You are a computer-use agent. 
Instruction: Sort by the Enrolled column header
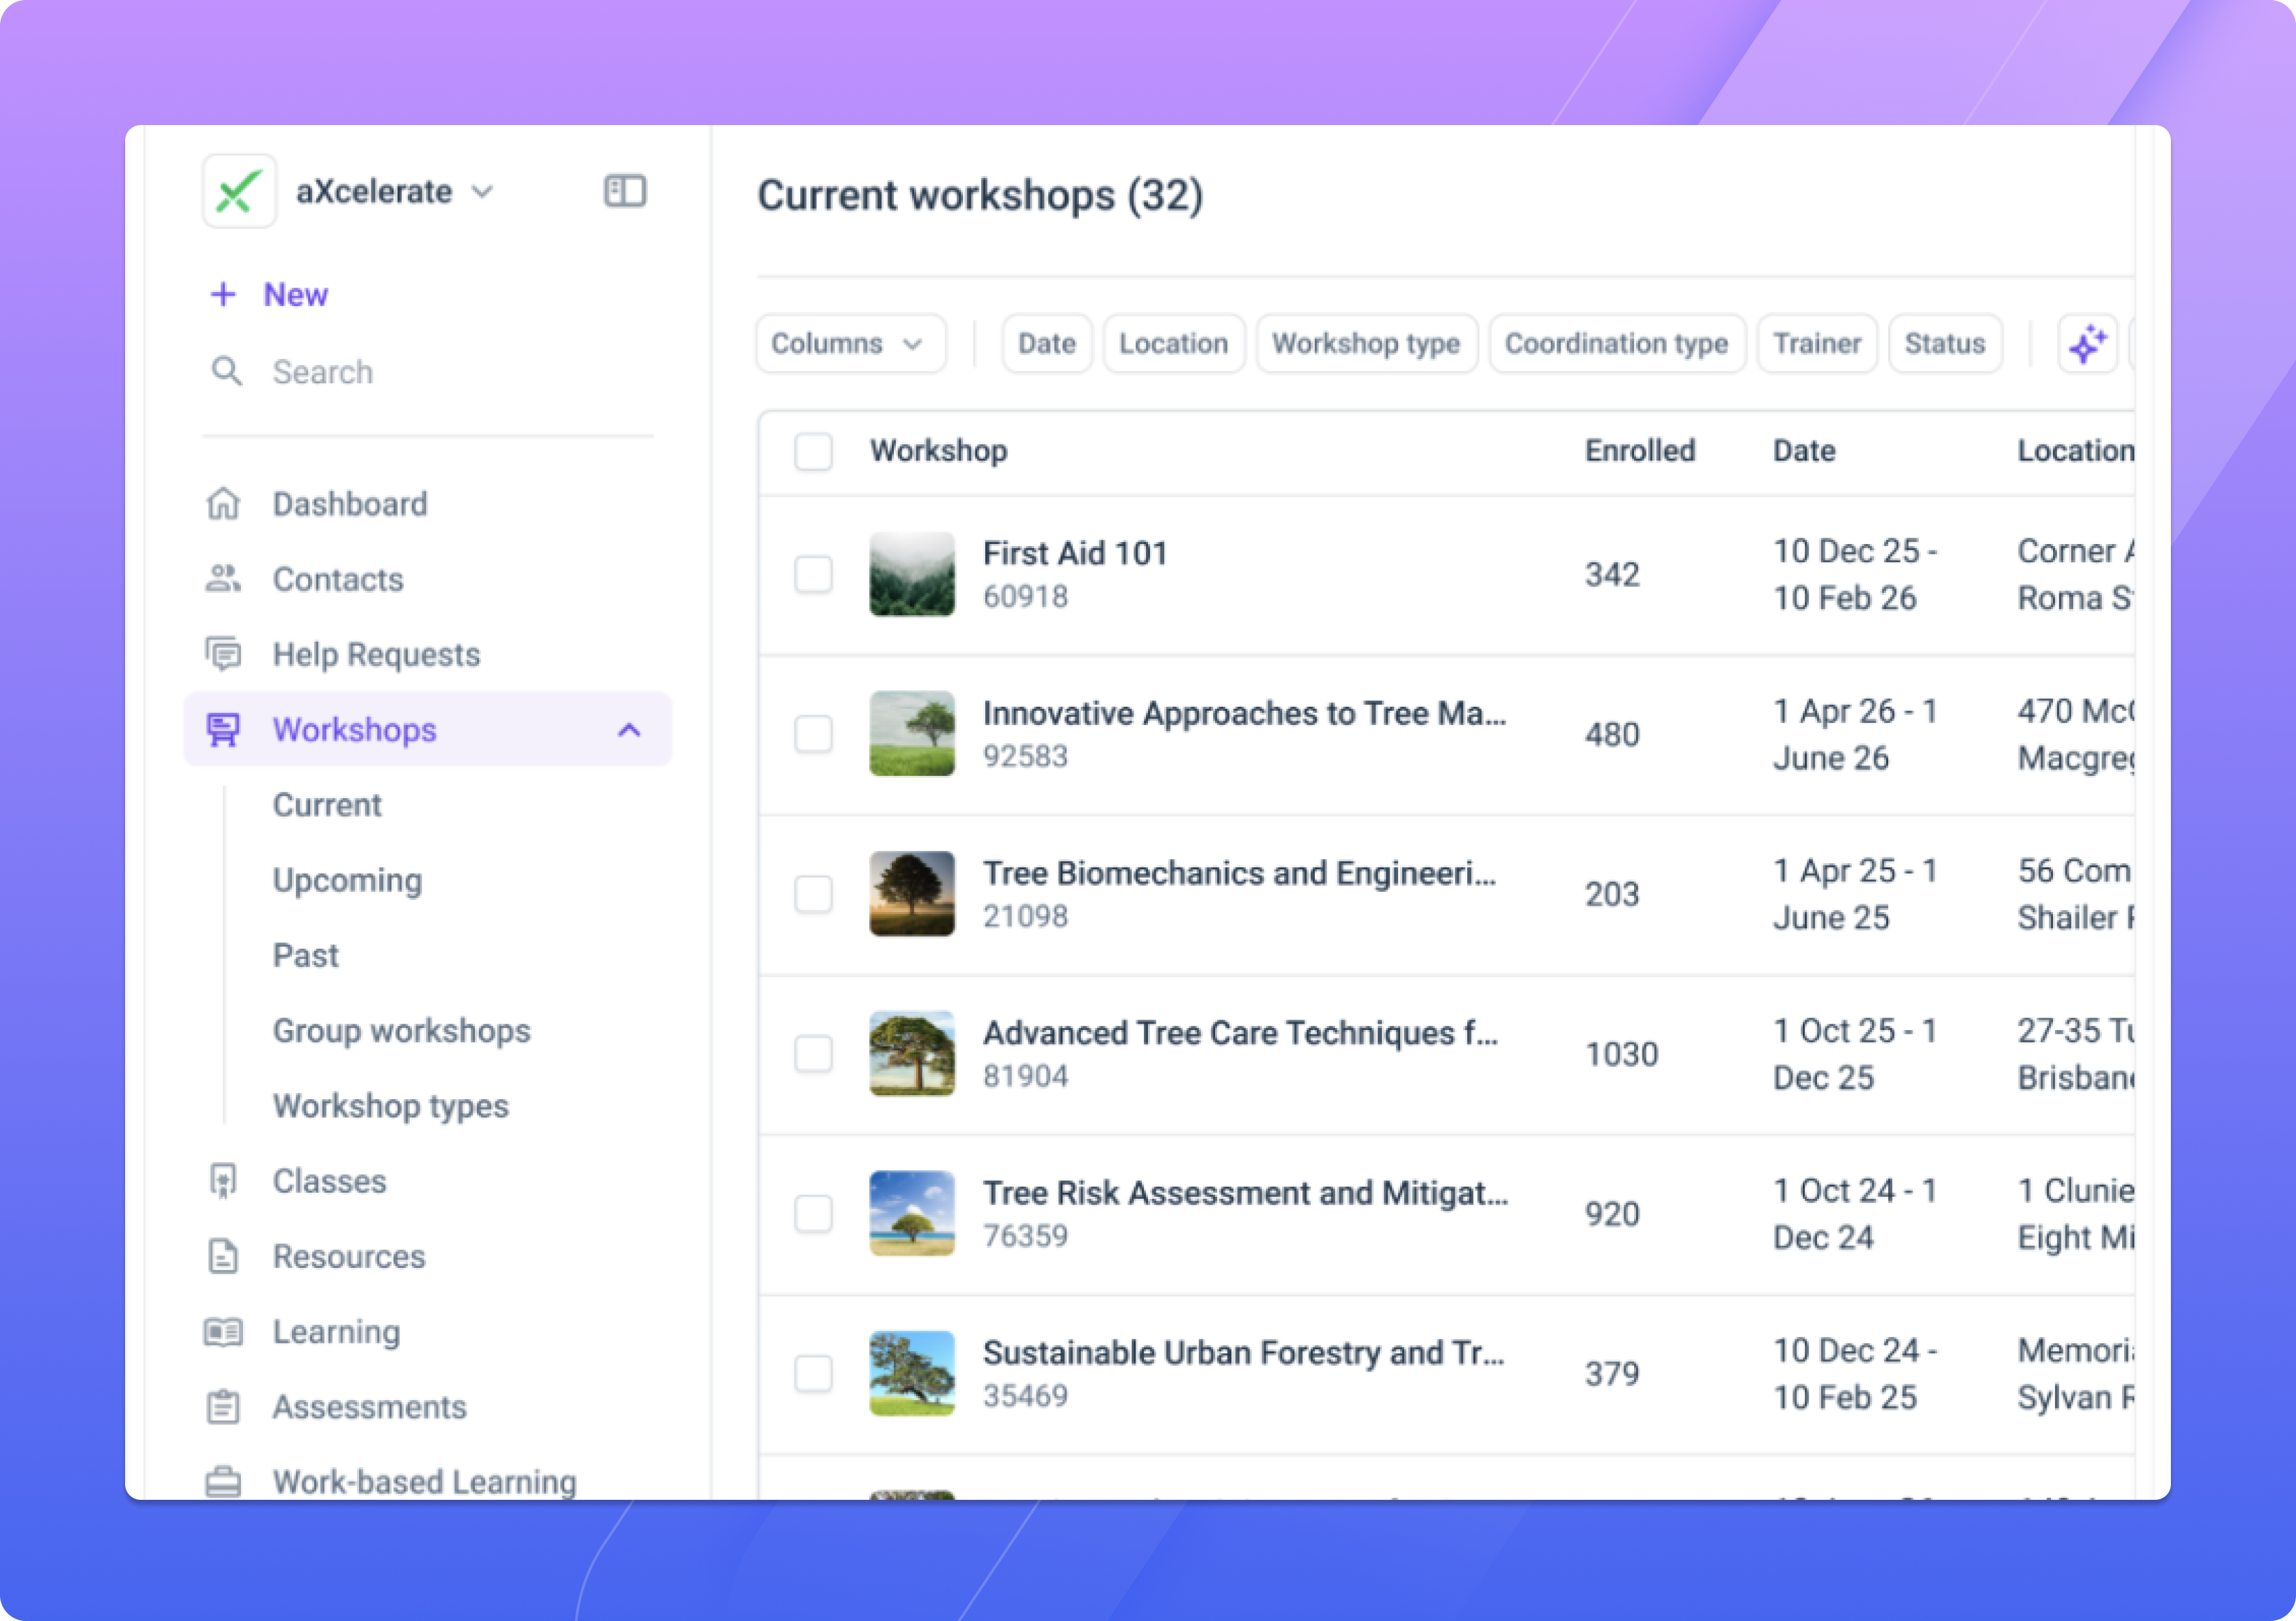1640,451
